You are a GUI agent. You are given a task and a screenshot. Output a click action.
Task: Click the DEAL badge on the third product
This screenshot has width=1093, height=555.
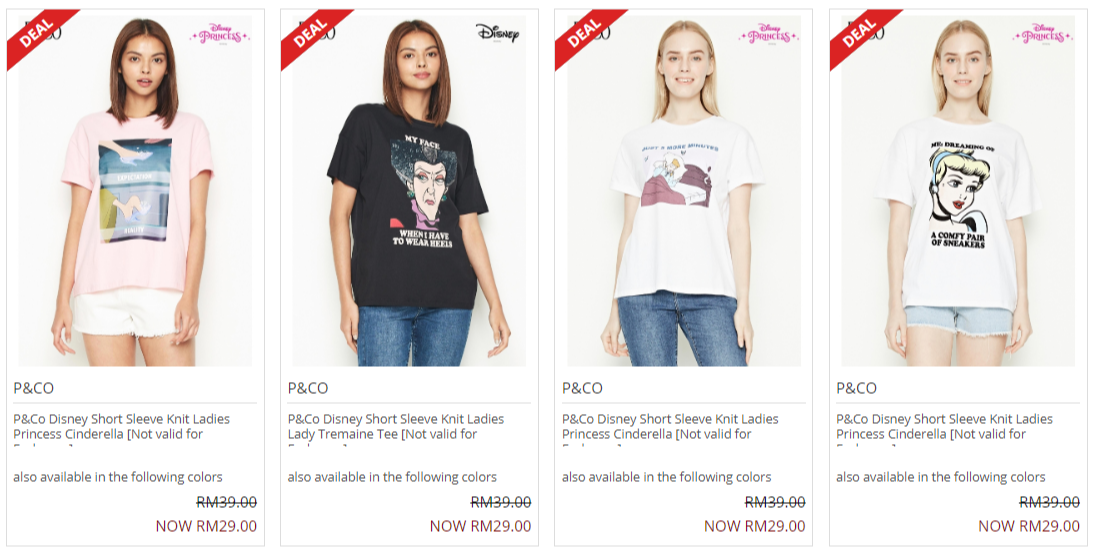click(584, 33)
